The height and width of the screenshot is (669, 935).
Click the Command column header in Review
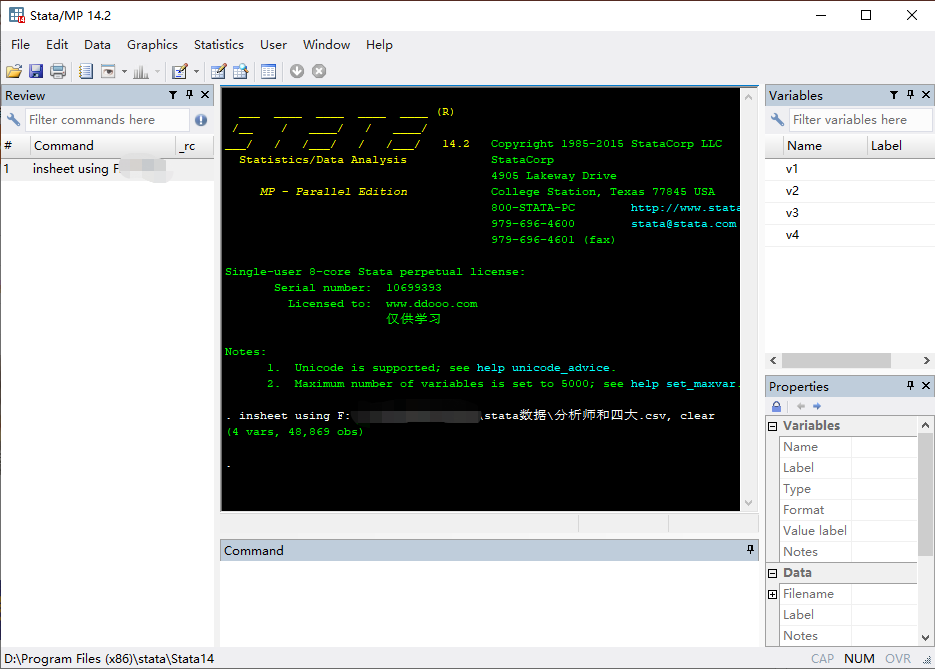pyautogui.click(x=103, y=146)
